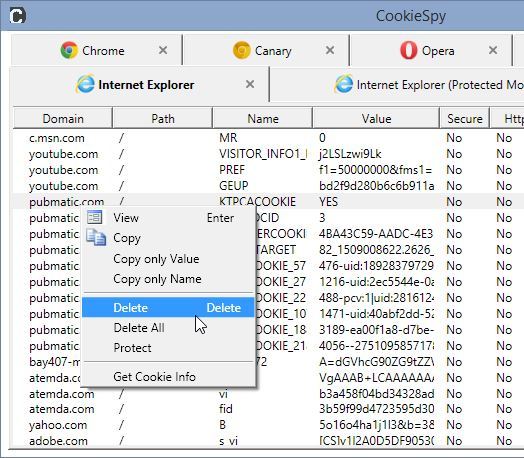Viewport: 524px width, 458px height.
Task: Click value starting f1=50000000
Action: (376, 170)
